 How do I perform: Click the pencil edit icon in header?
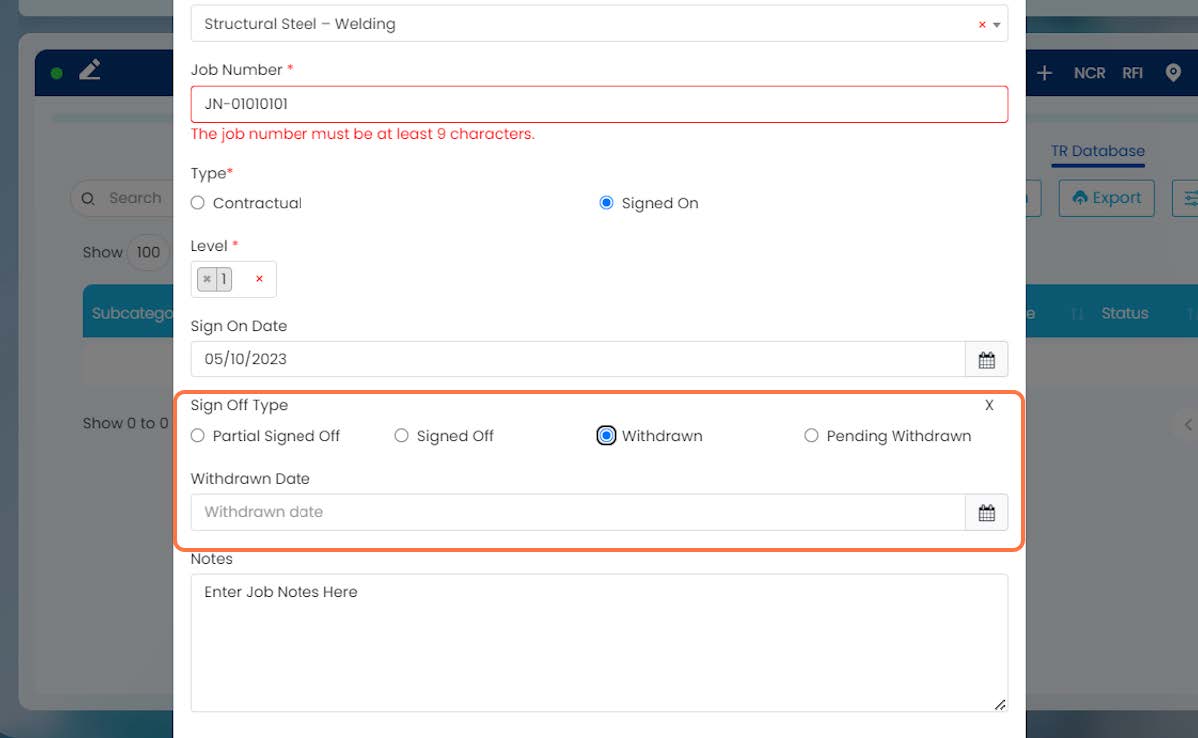(x=90, y=70)
